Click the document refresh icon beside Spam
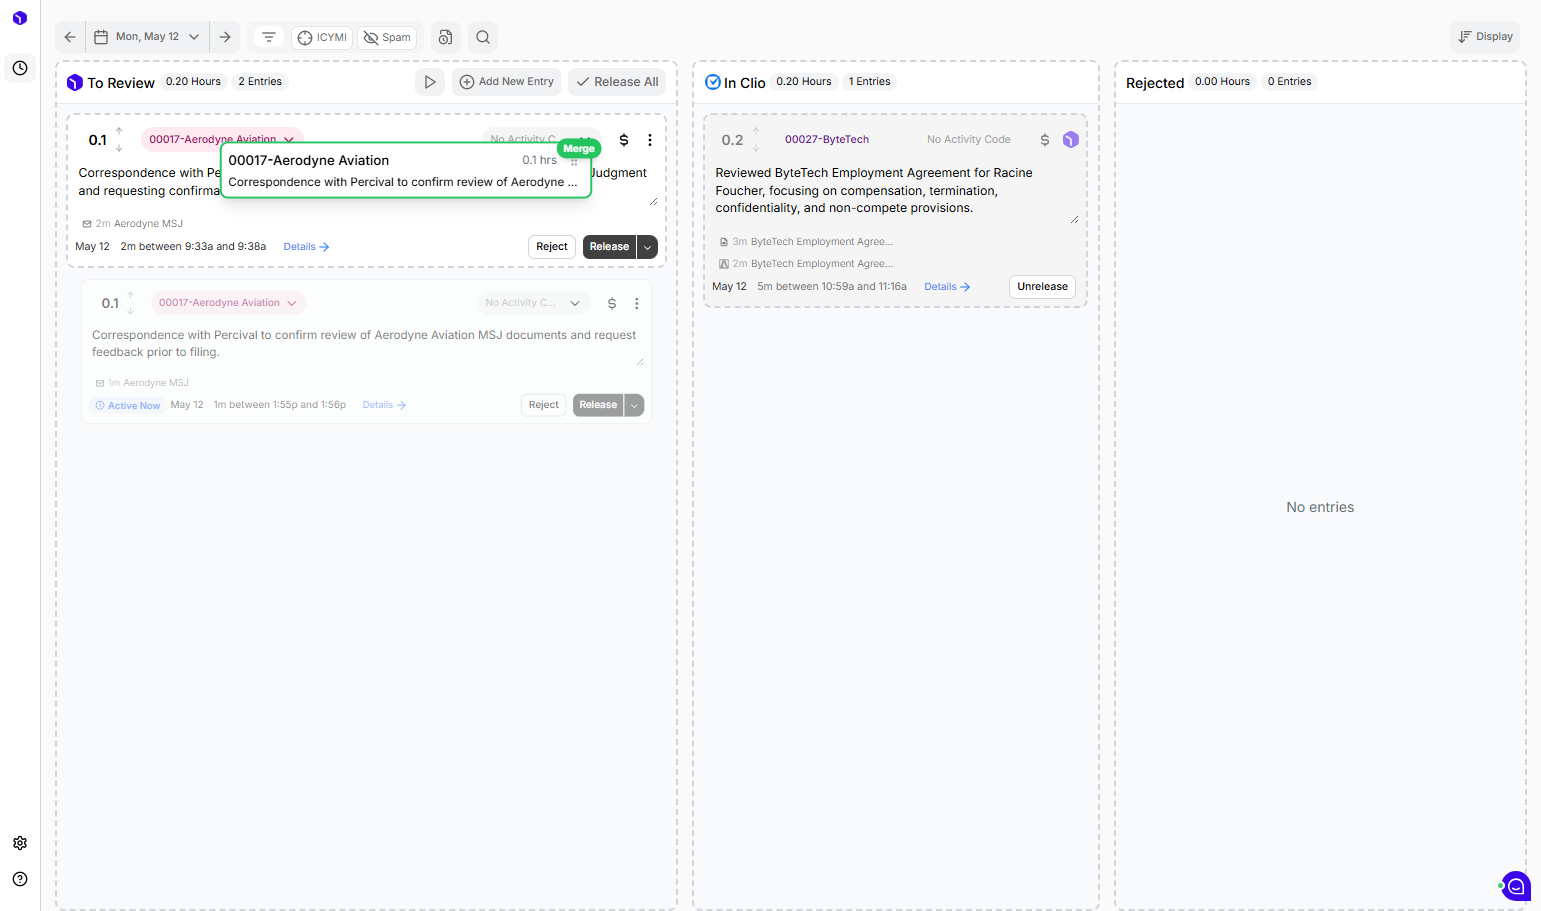 446,37
